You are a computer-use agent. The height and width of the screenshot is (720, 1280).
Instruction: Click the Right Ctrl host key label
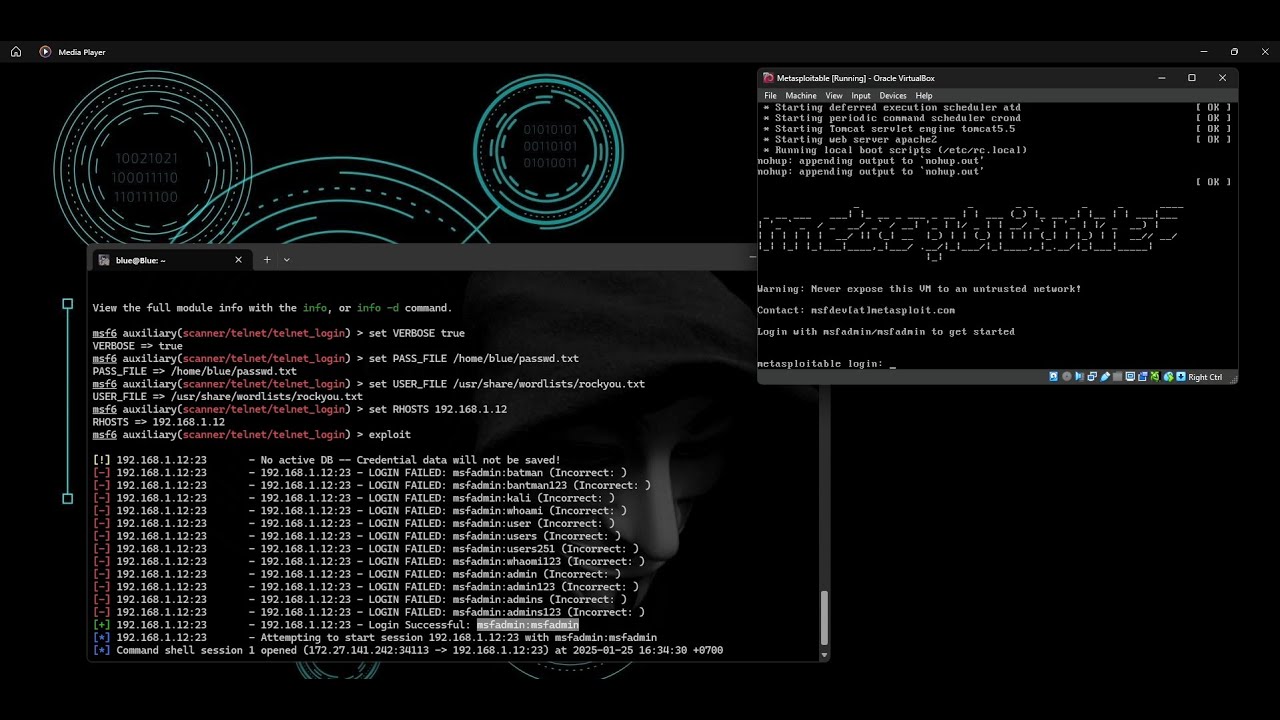1205,377
